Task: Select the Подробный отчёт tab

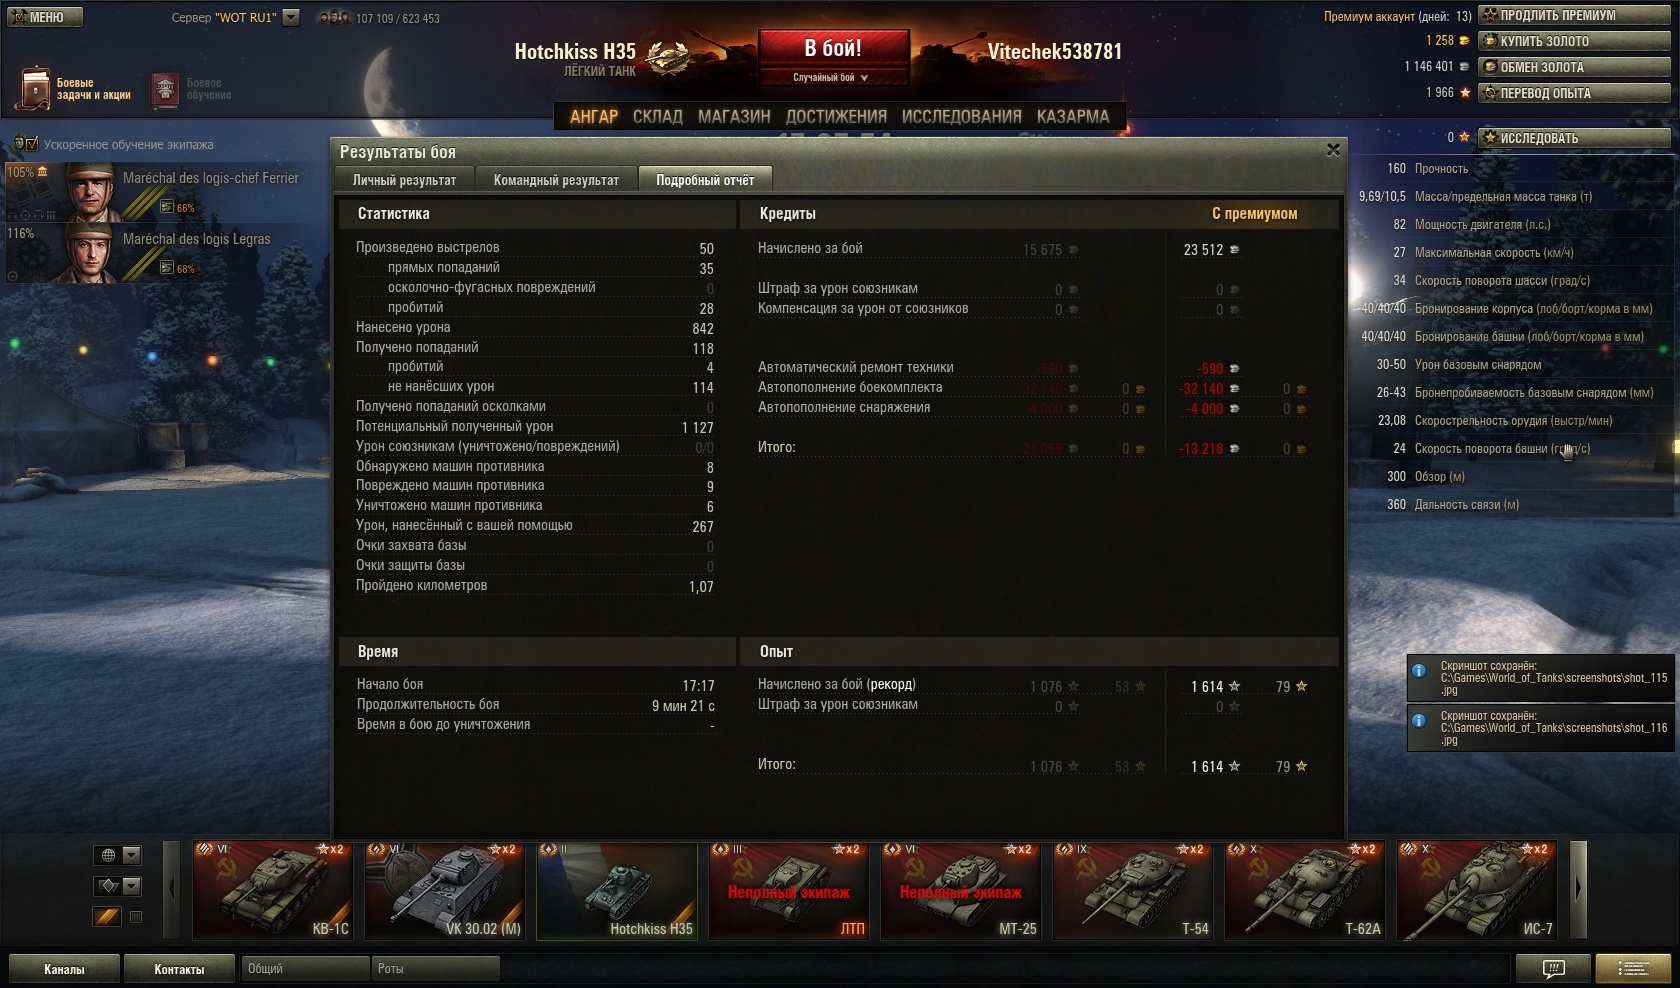Action: [705, 180]
